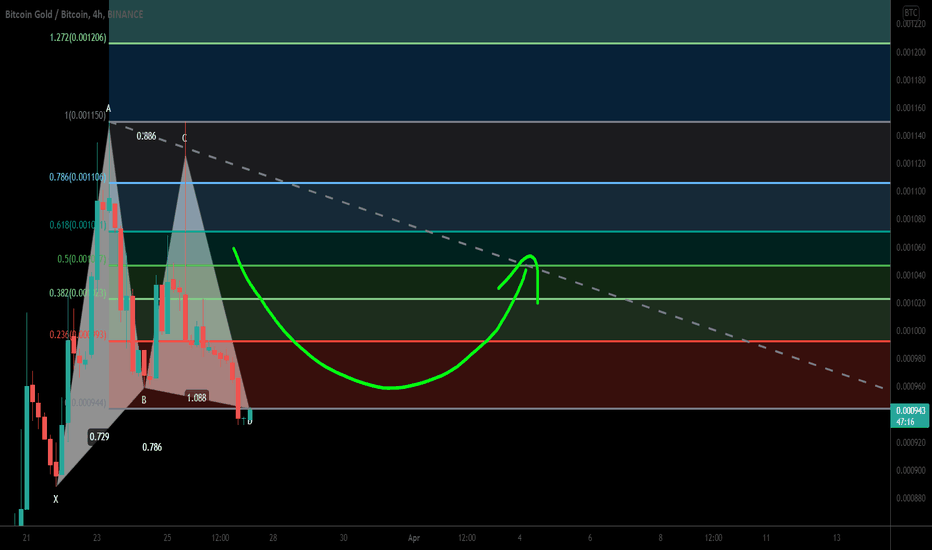Image resolution: width=932 pixels, height=550 pixels.
Task: Click the 1(0.001150) Fibonacci level label
Action: [x=85, y=115]
